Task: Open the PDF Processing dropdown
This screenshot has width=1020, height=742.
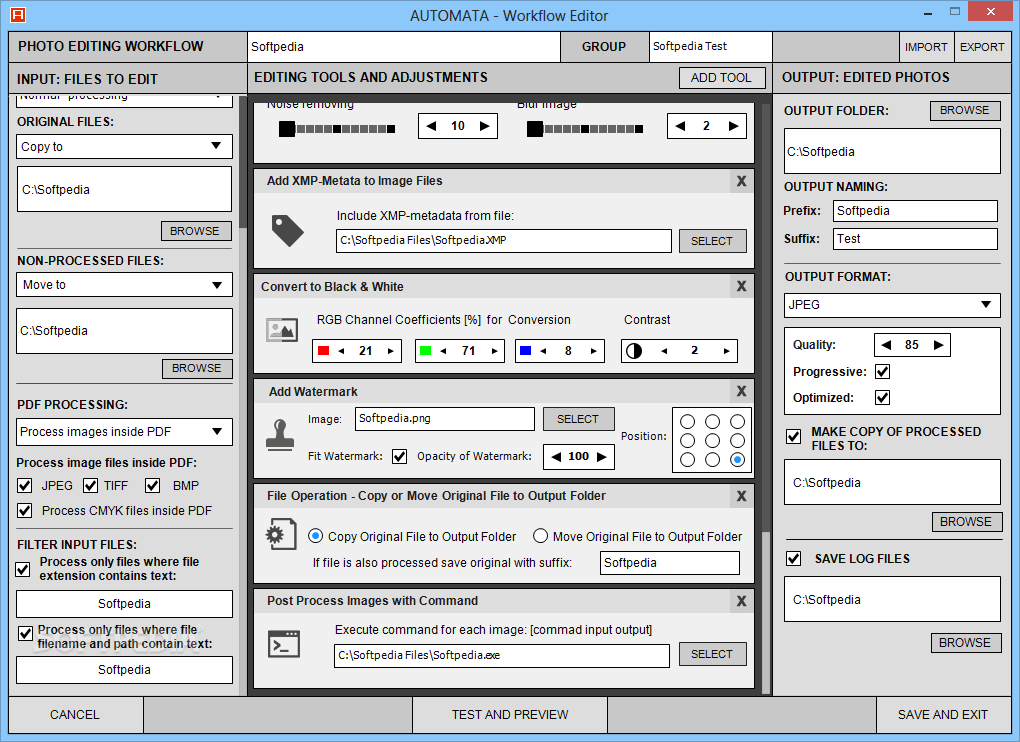Action: [x=124, y=432]
